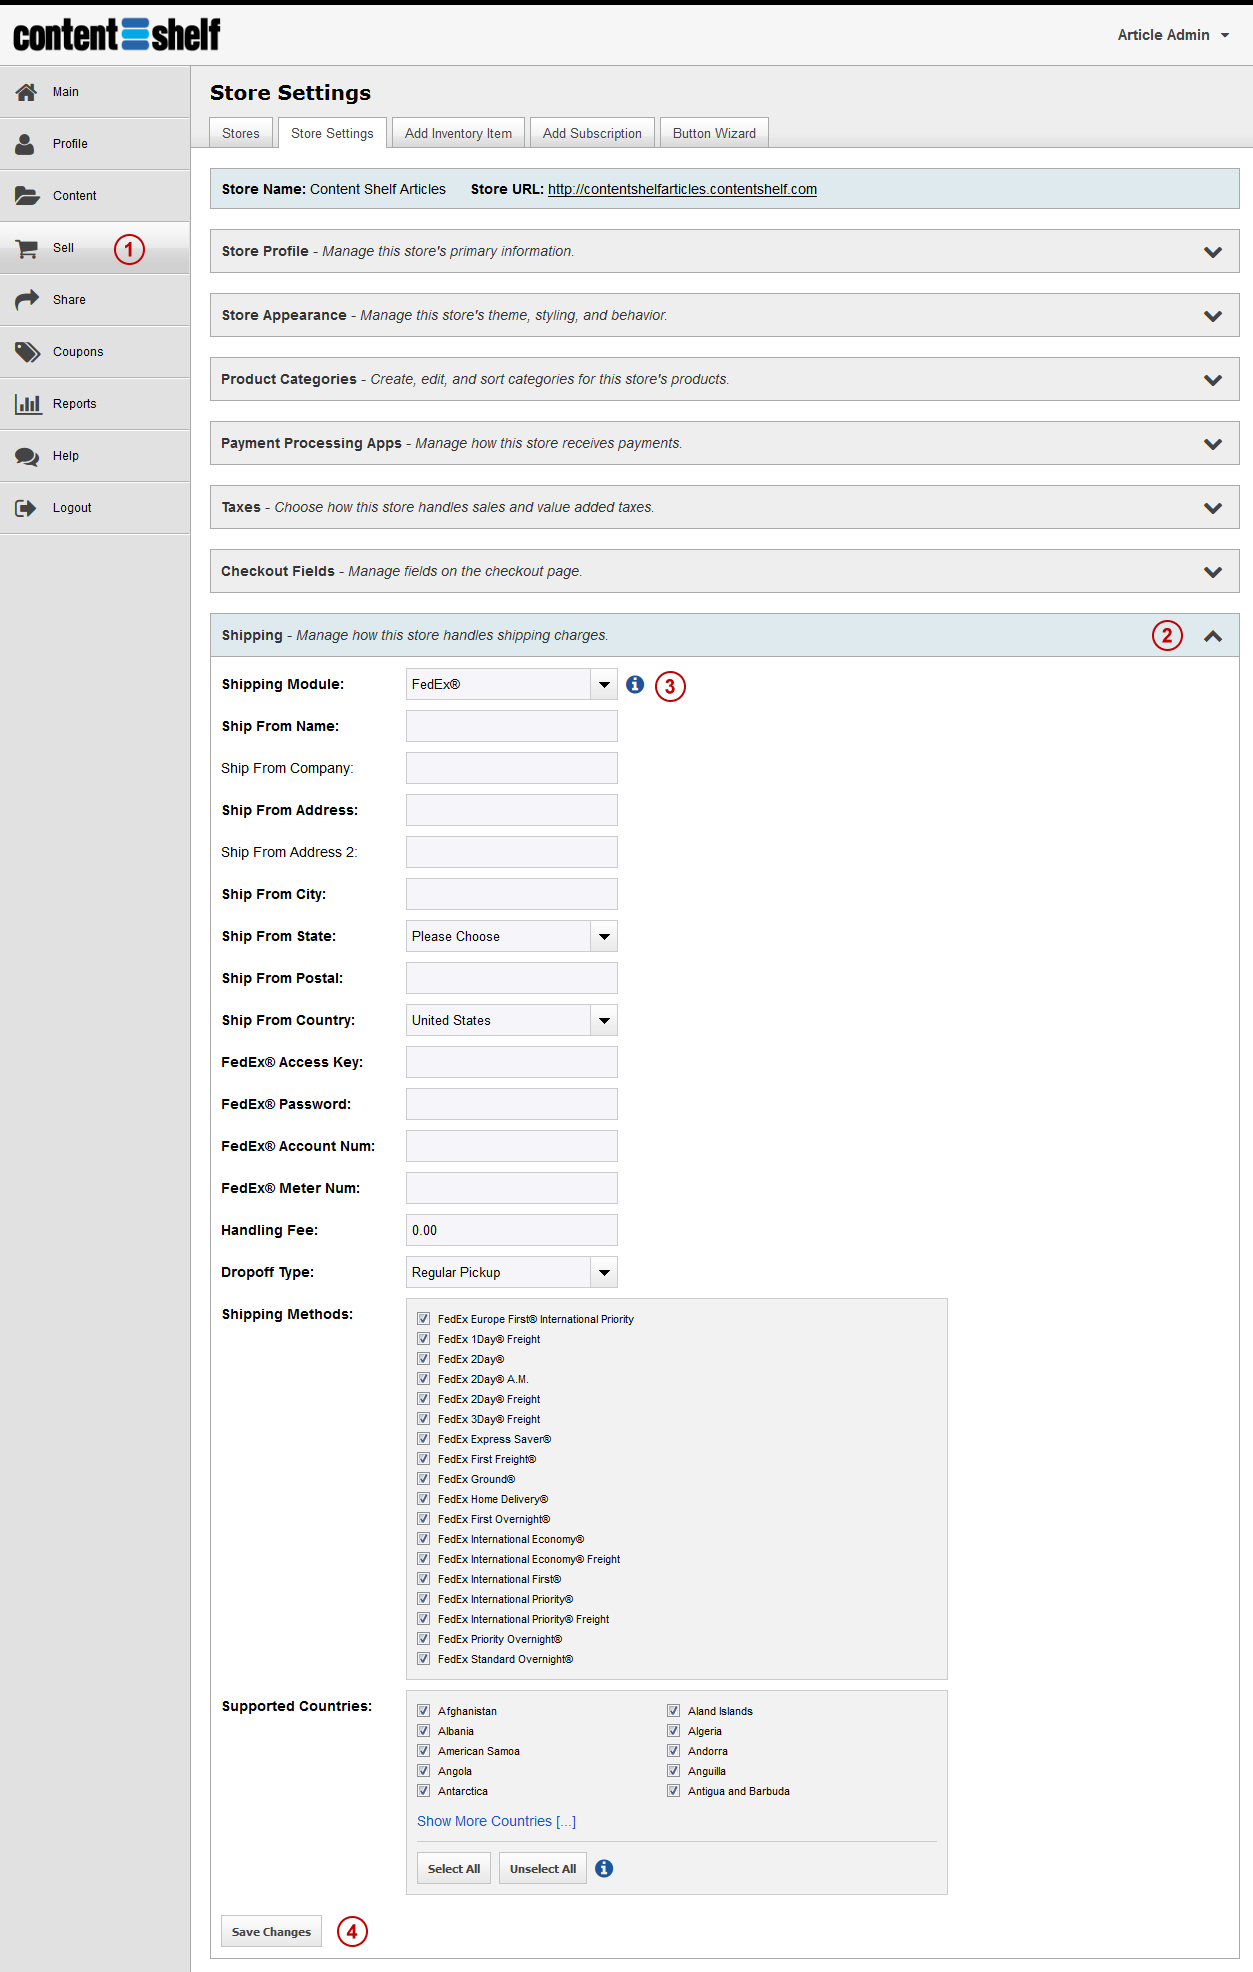Uncheck FedEx Express Saver® method
Viewport: 1253px width, 1972px height.
coord(424,1439)
